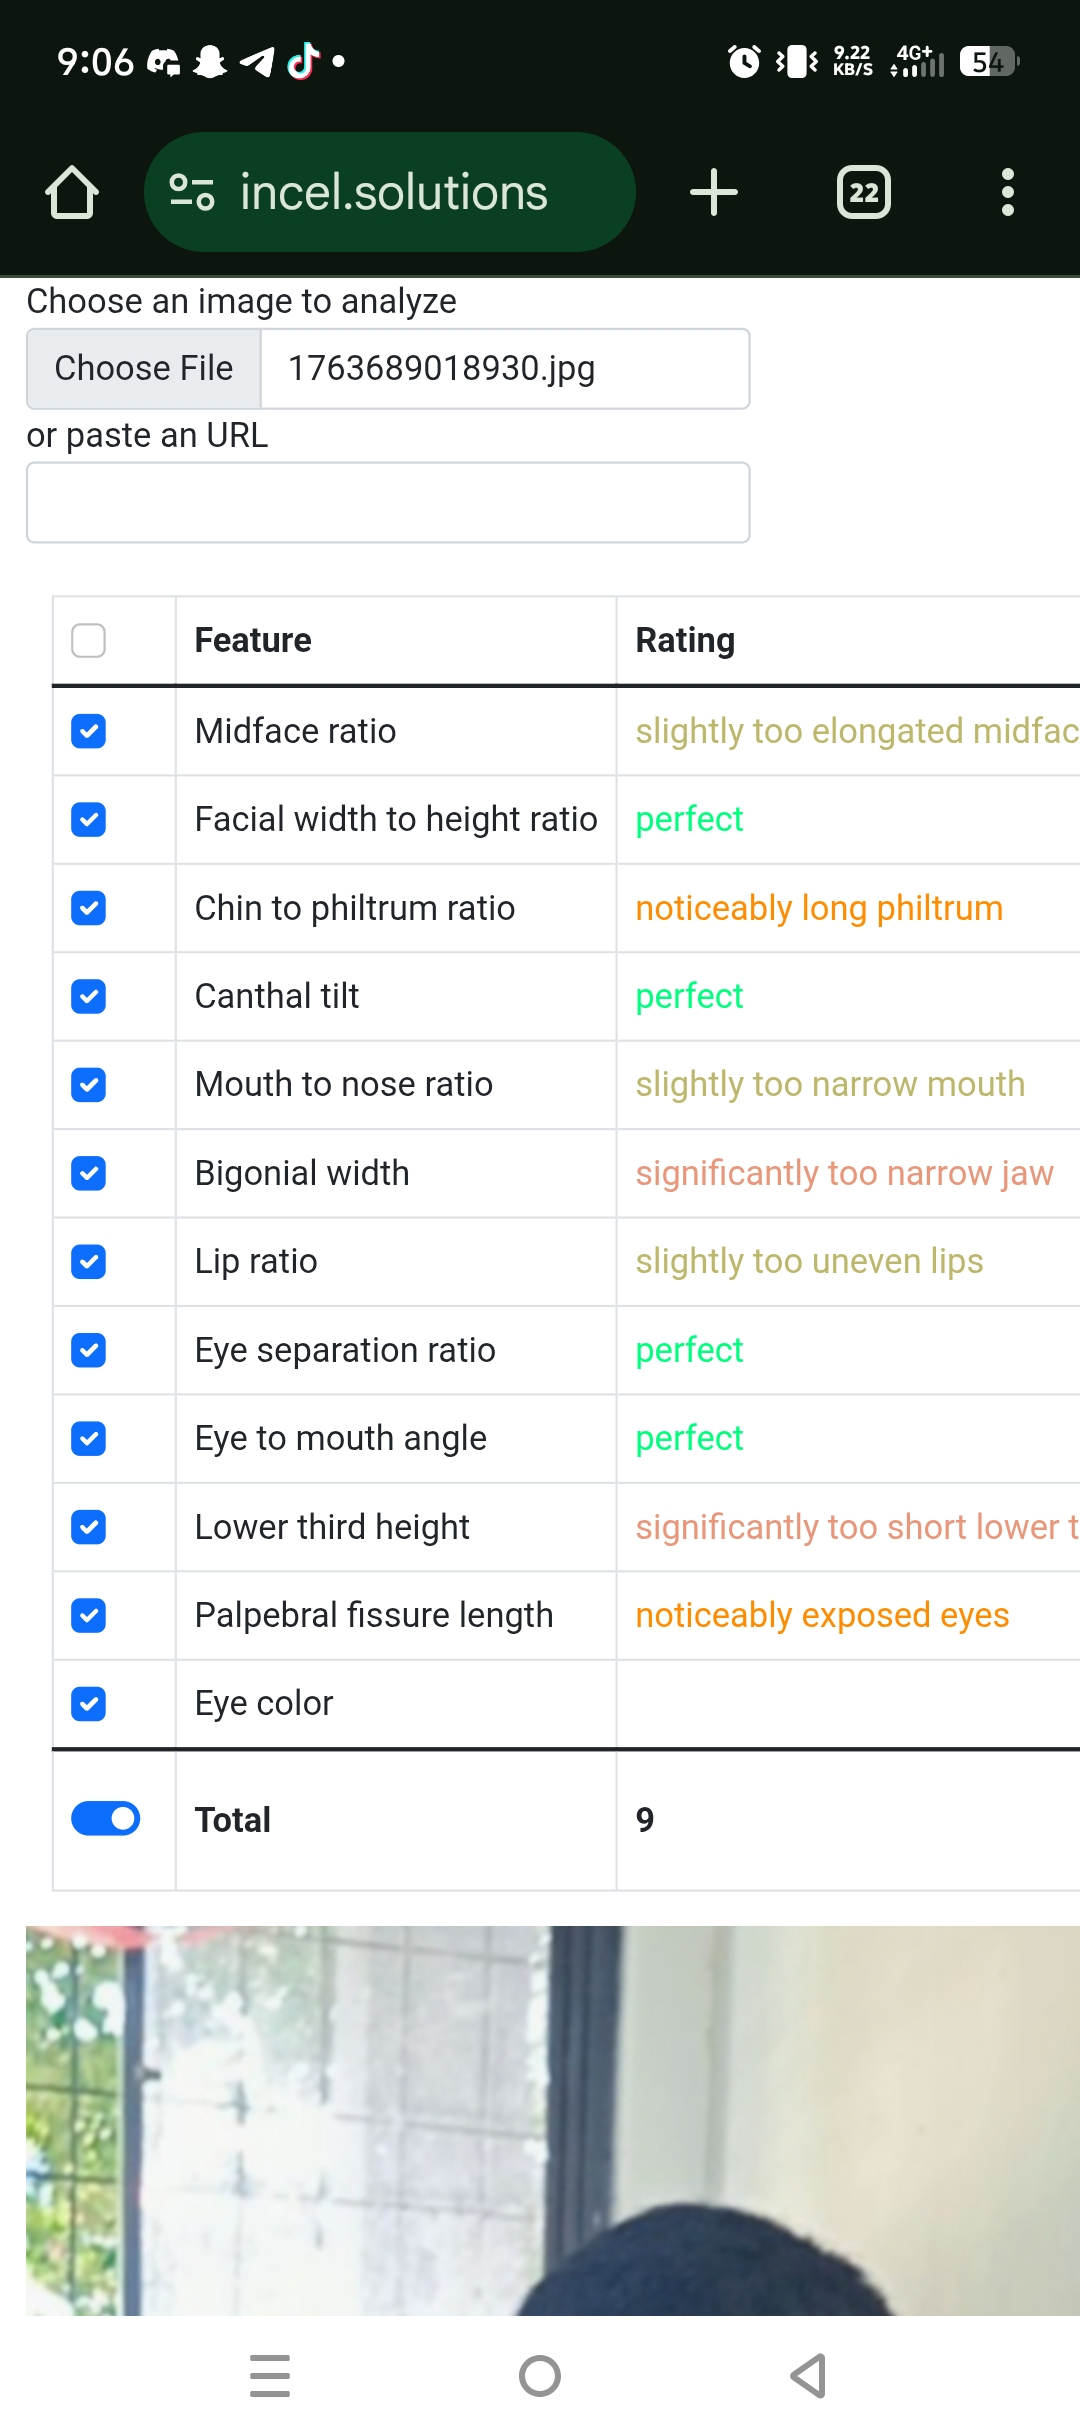Screen dimensions: 1080x2436
Task: Focus the paste URL input field
Action: [388, 503]
